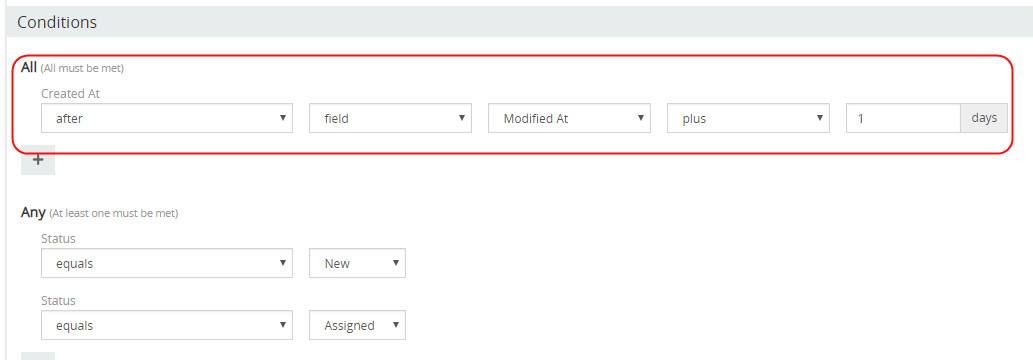Screen dimensions: 1033x360
Task: Open the equals dropdown next to New status
Action: point(167,263)
